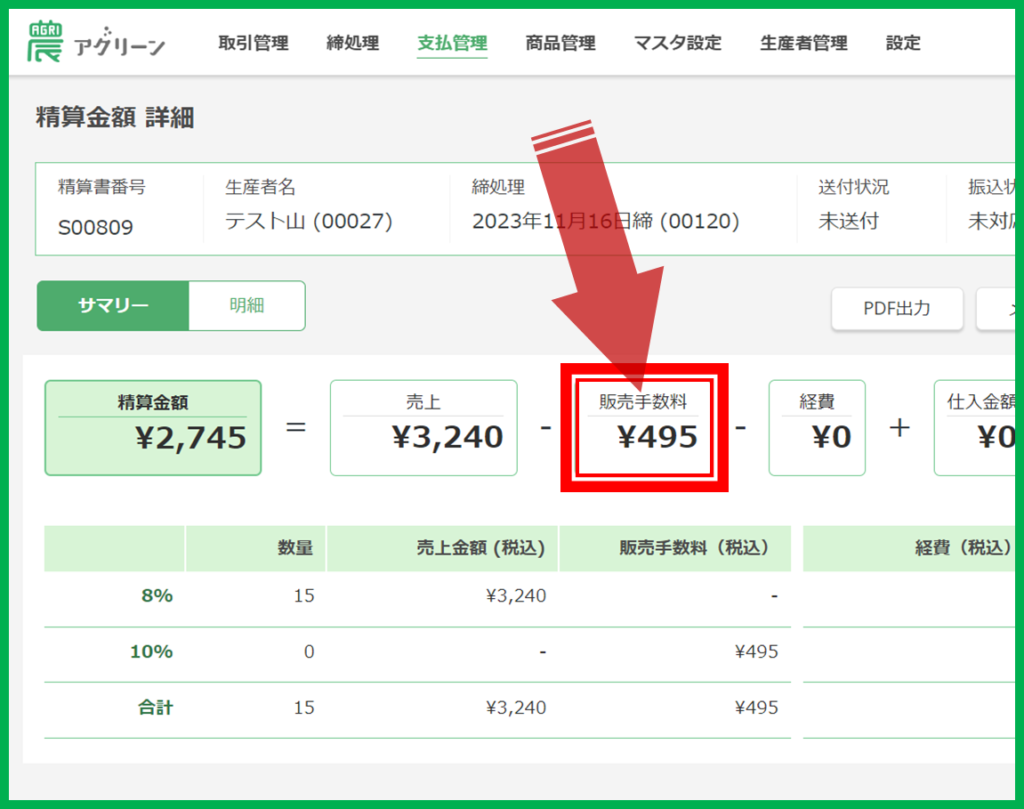Click the 経費 ¥0 box
The width and height of the screenshot is (1024, 809).
(x=816, y=428)
